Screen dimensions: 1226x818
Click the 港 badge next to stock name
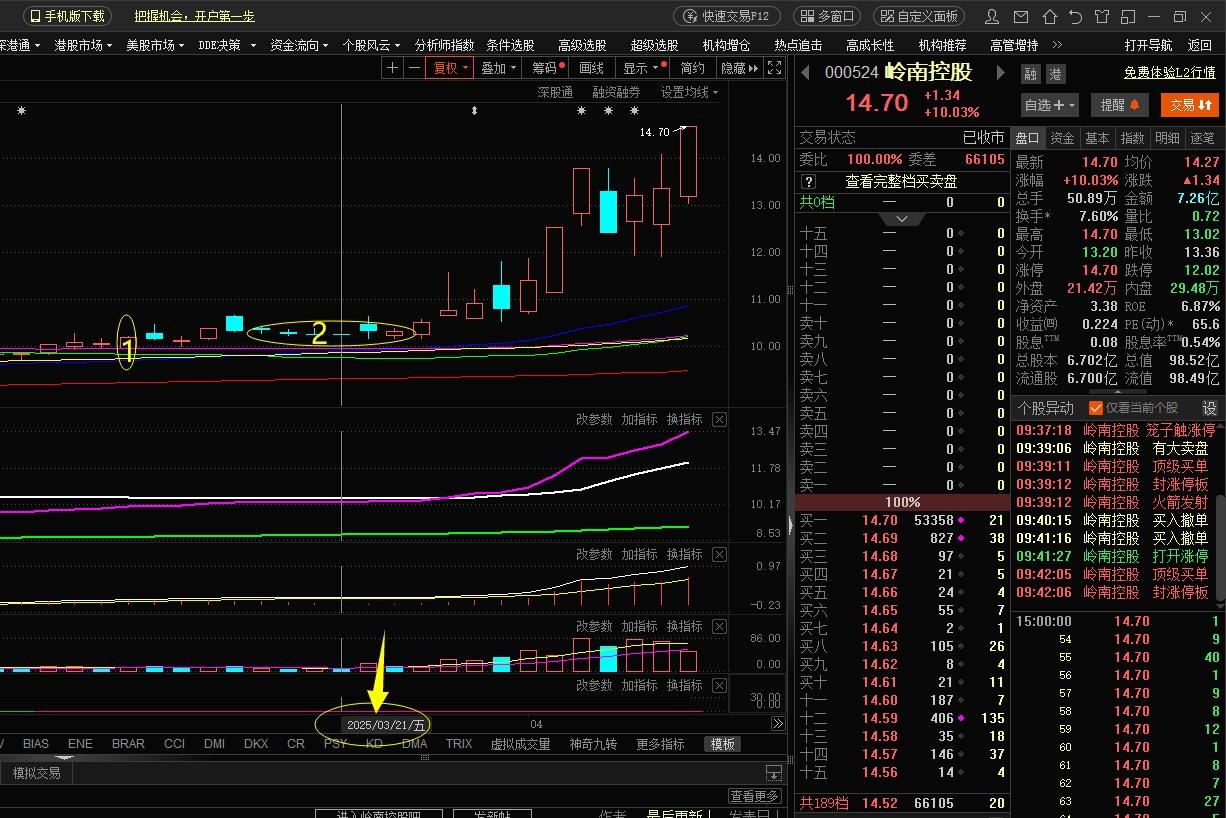click(x=1055, y=74)
